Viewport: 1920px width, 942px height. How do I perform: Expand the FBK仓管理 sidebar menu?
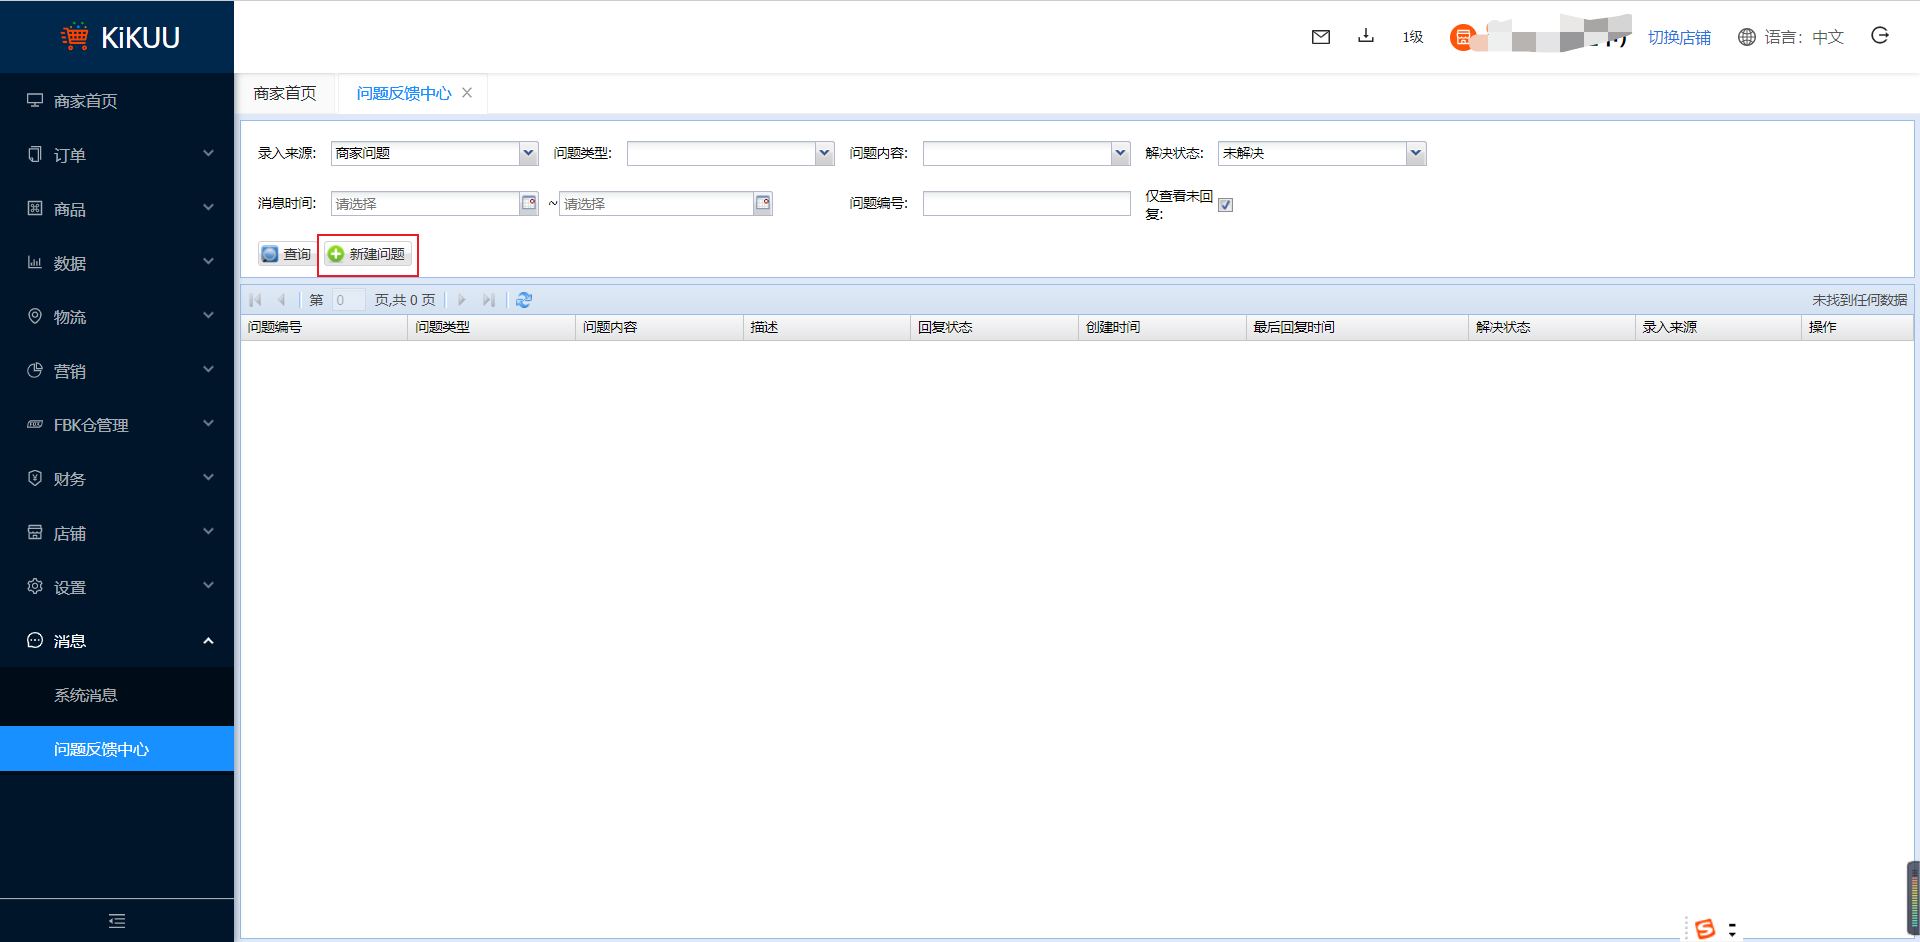(x=117, y=424)
